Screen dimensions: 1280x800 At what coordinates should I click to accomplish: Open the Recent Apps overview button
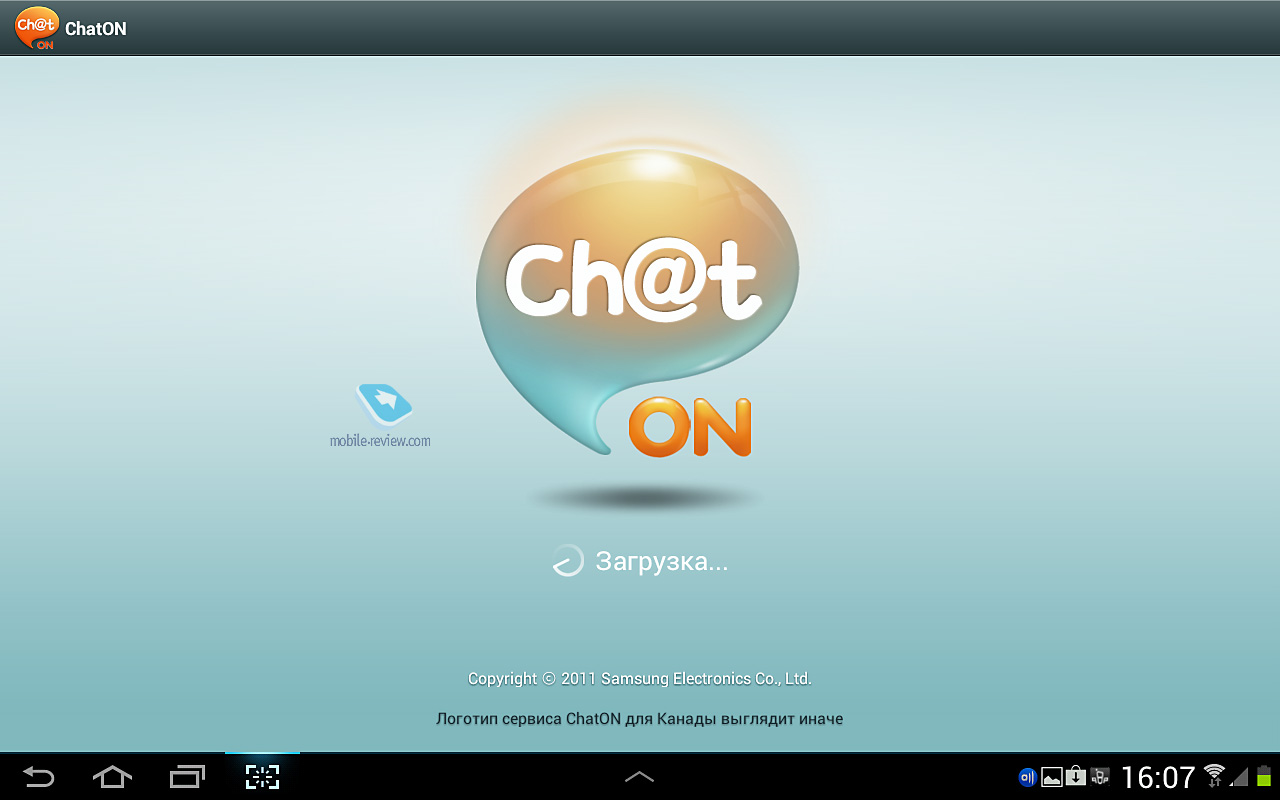coord(187,776)
